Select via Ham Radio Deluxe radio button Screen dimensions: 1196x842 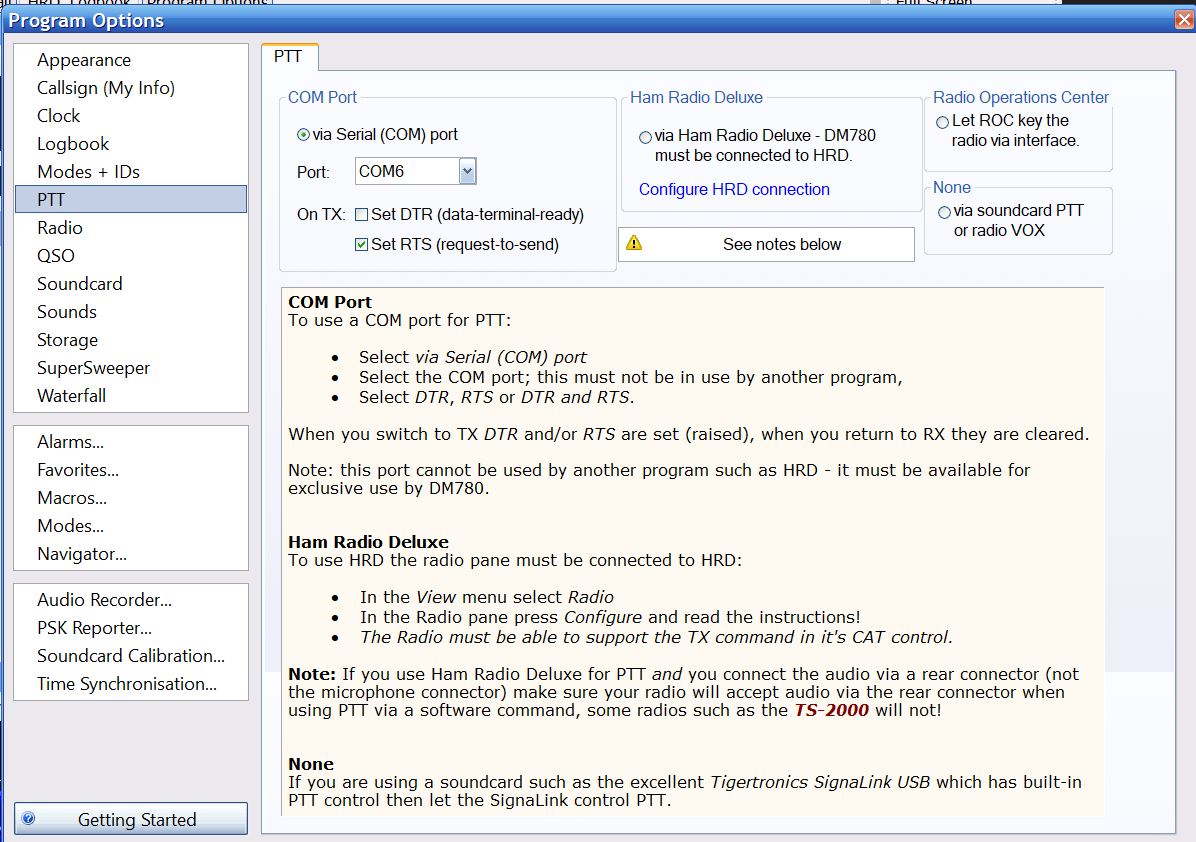645,137
